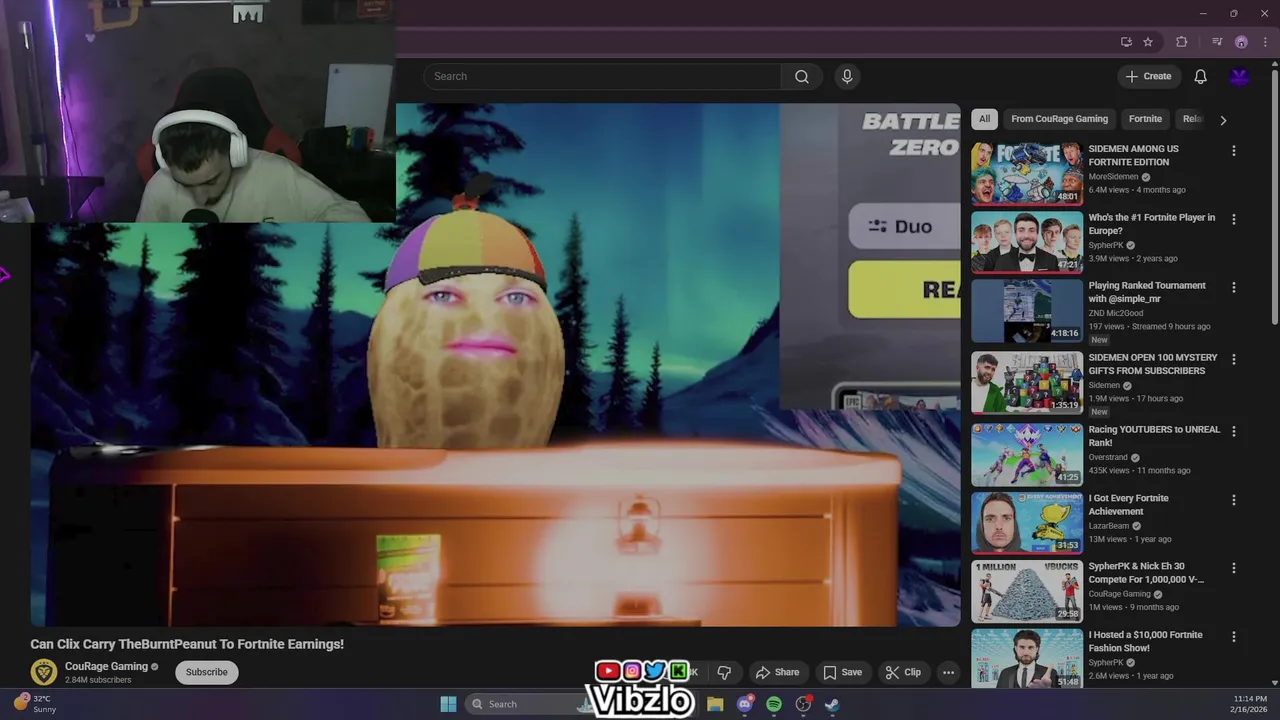Viewport: 1280px width, 720px height.
Task: Open options for SIDEMEN OPEN 100 MYSTERY GIFTS
Action: tap(1233, 359)
